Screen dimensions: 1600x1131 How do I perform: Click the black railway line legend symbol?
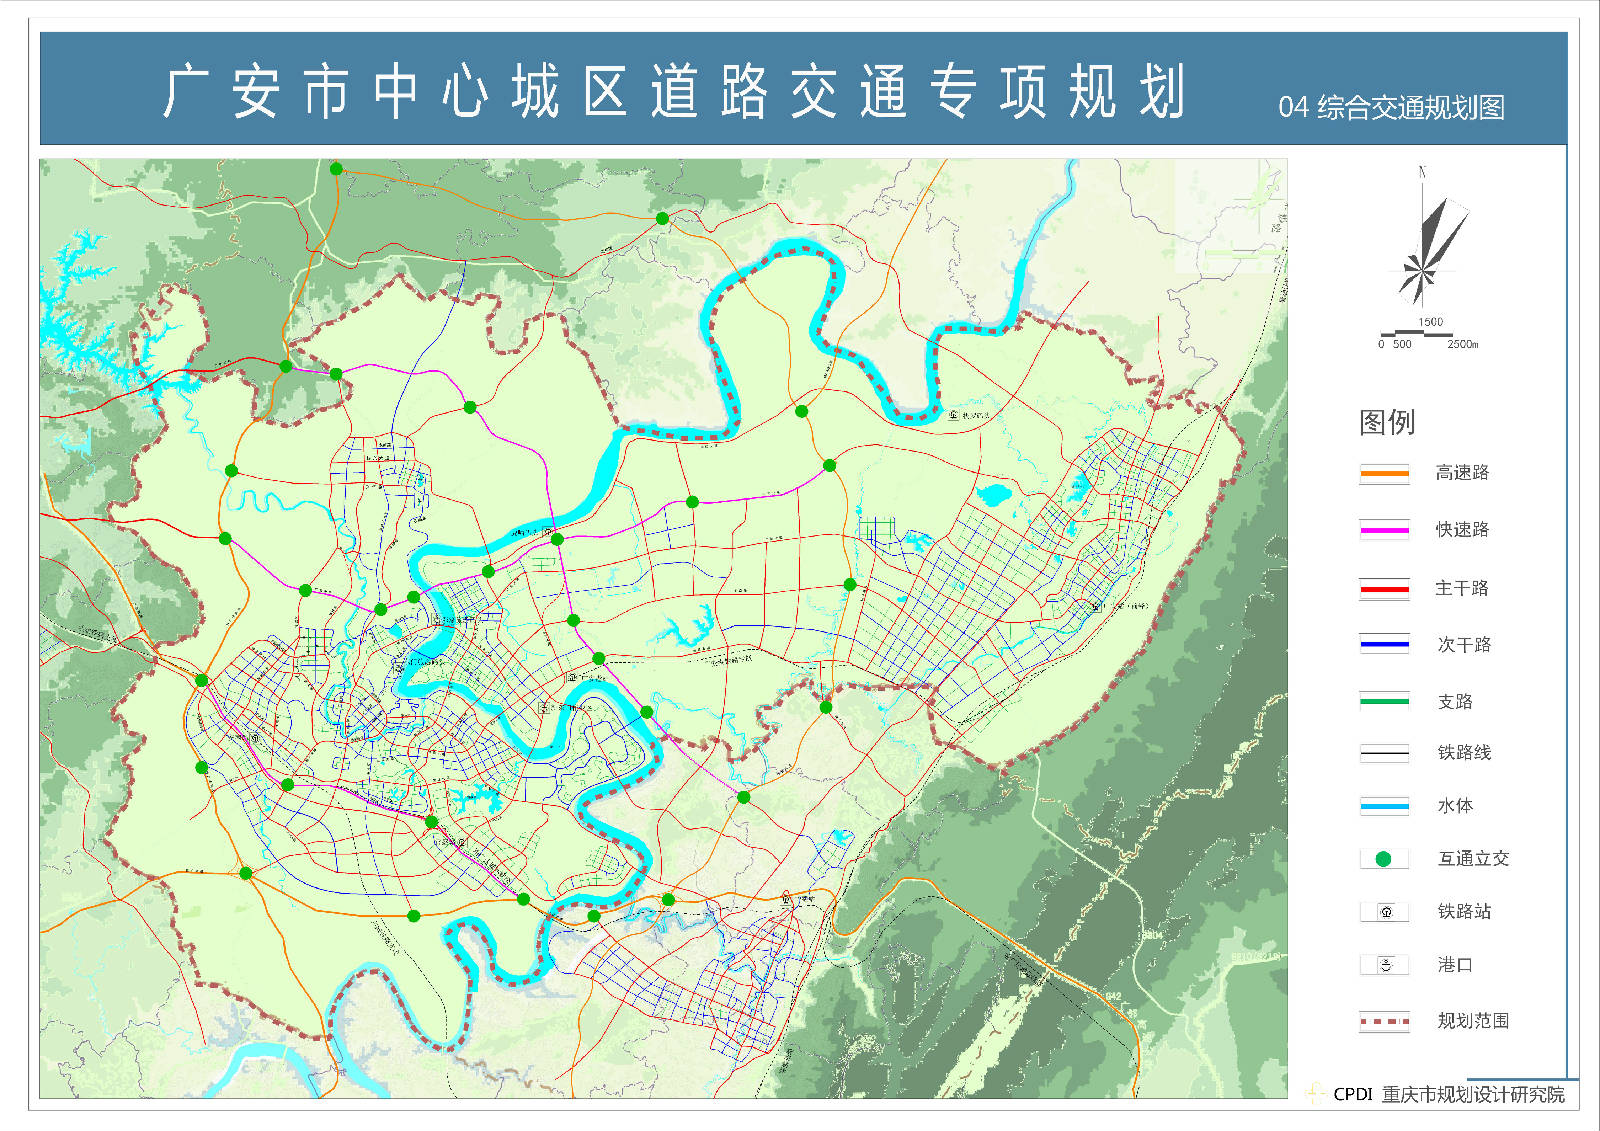(x=1384, y=753)
